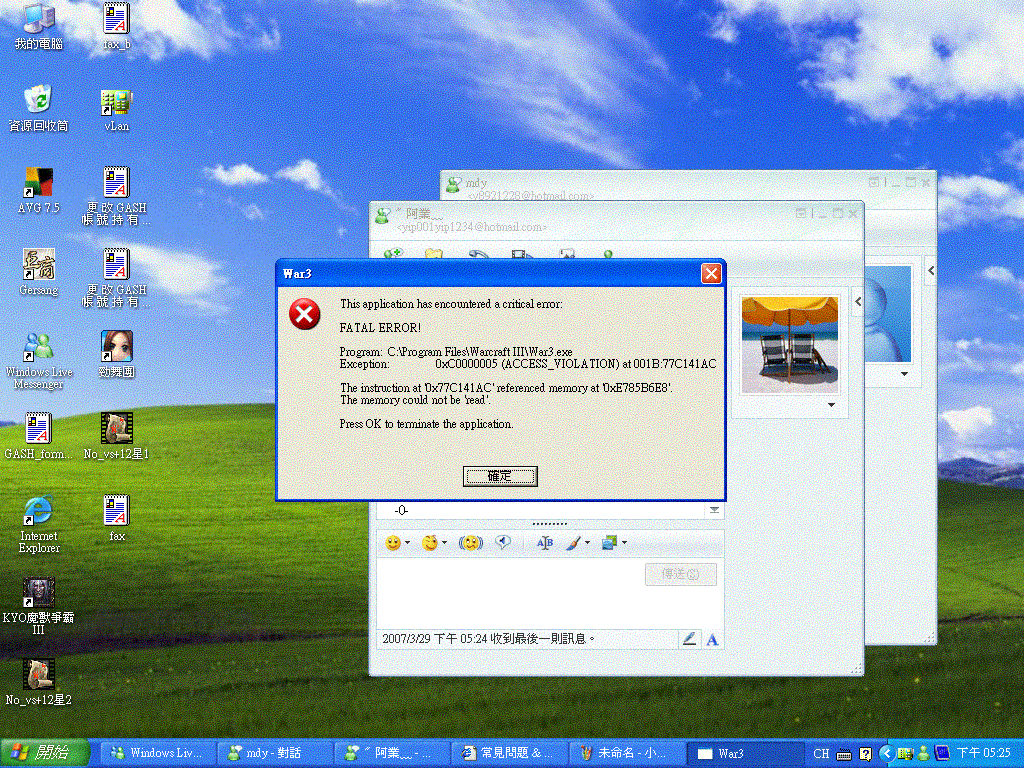The height and width of the screenshot is (768, 1024).
Task: Open the picture pack icon in chat toolbar
Action: [x=609, y=543]
